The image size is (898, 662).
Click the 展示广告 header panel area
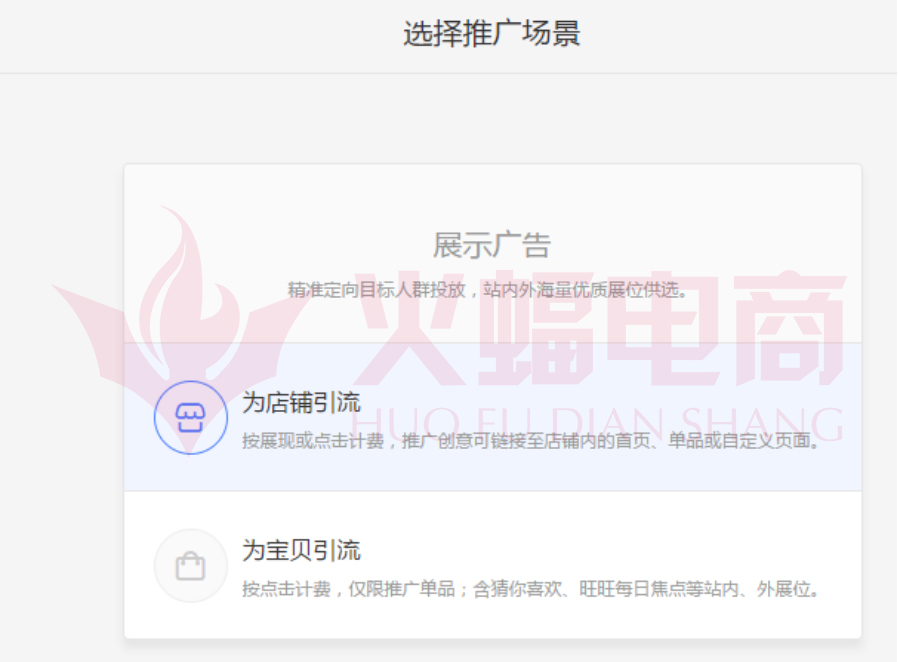(493, 254)
